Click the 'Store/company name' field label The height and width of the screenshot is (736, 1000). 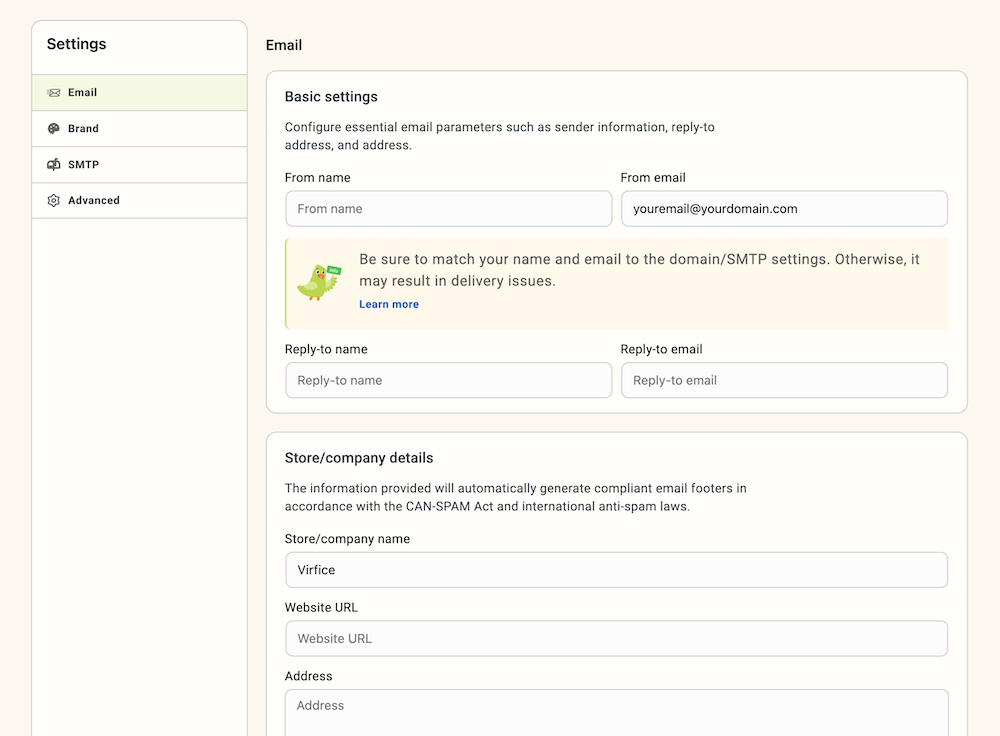(347, 539)
